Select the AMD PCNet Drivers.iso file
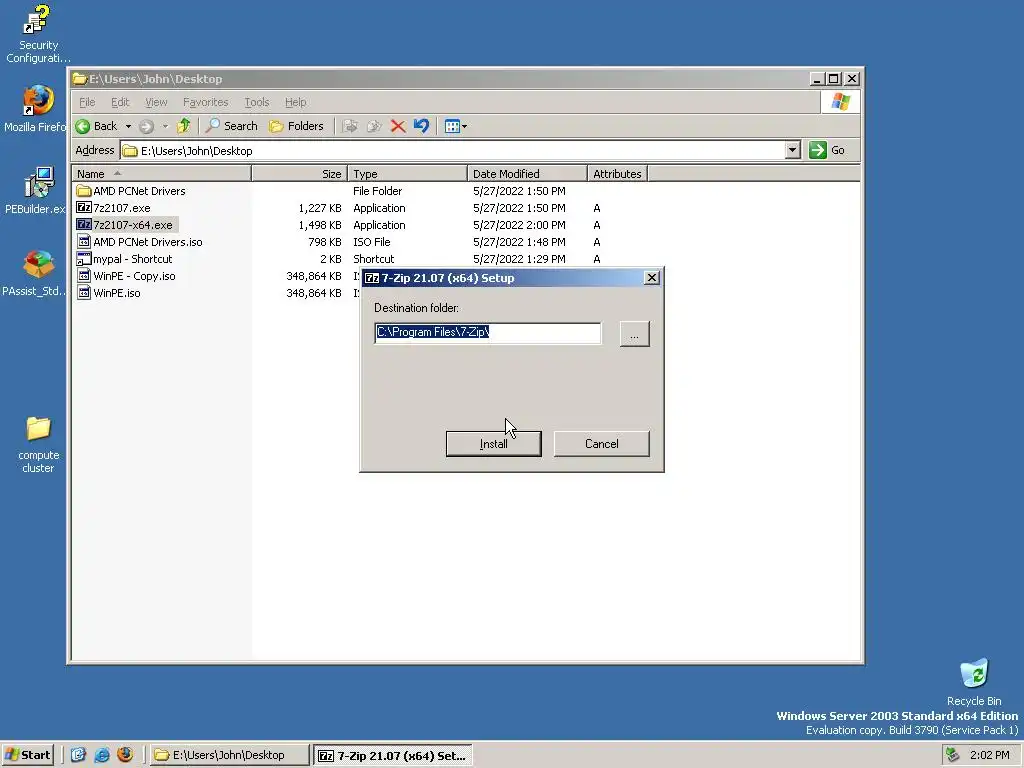This screenshot has height=768, width=1024. [140, 242]
